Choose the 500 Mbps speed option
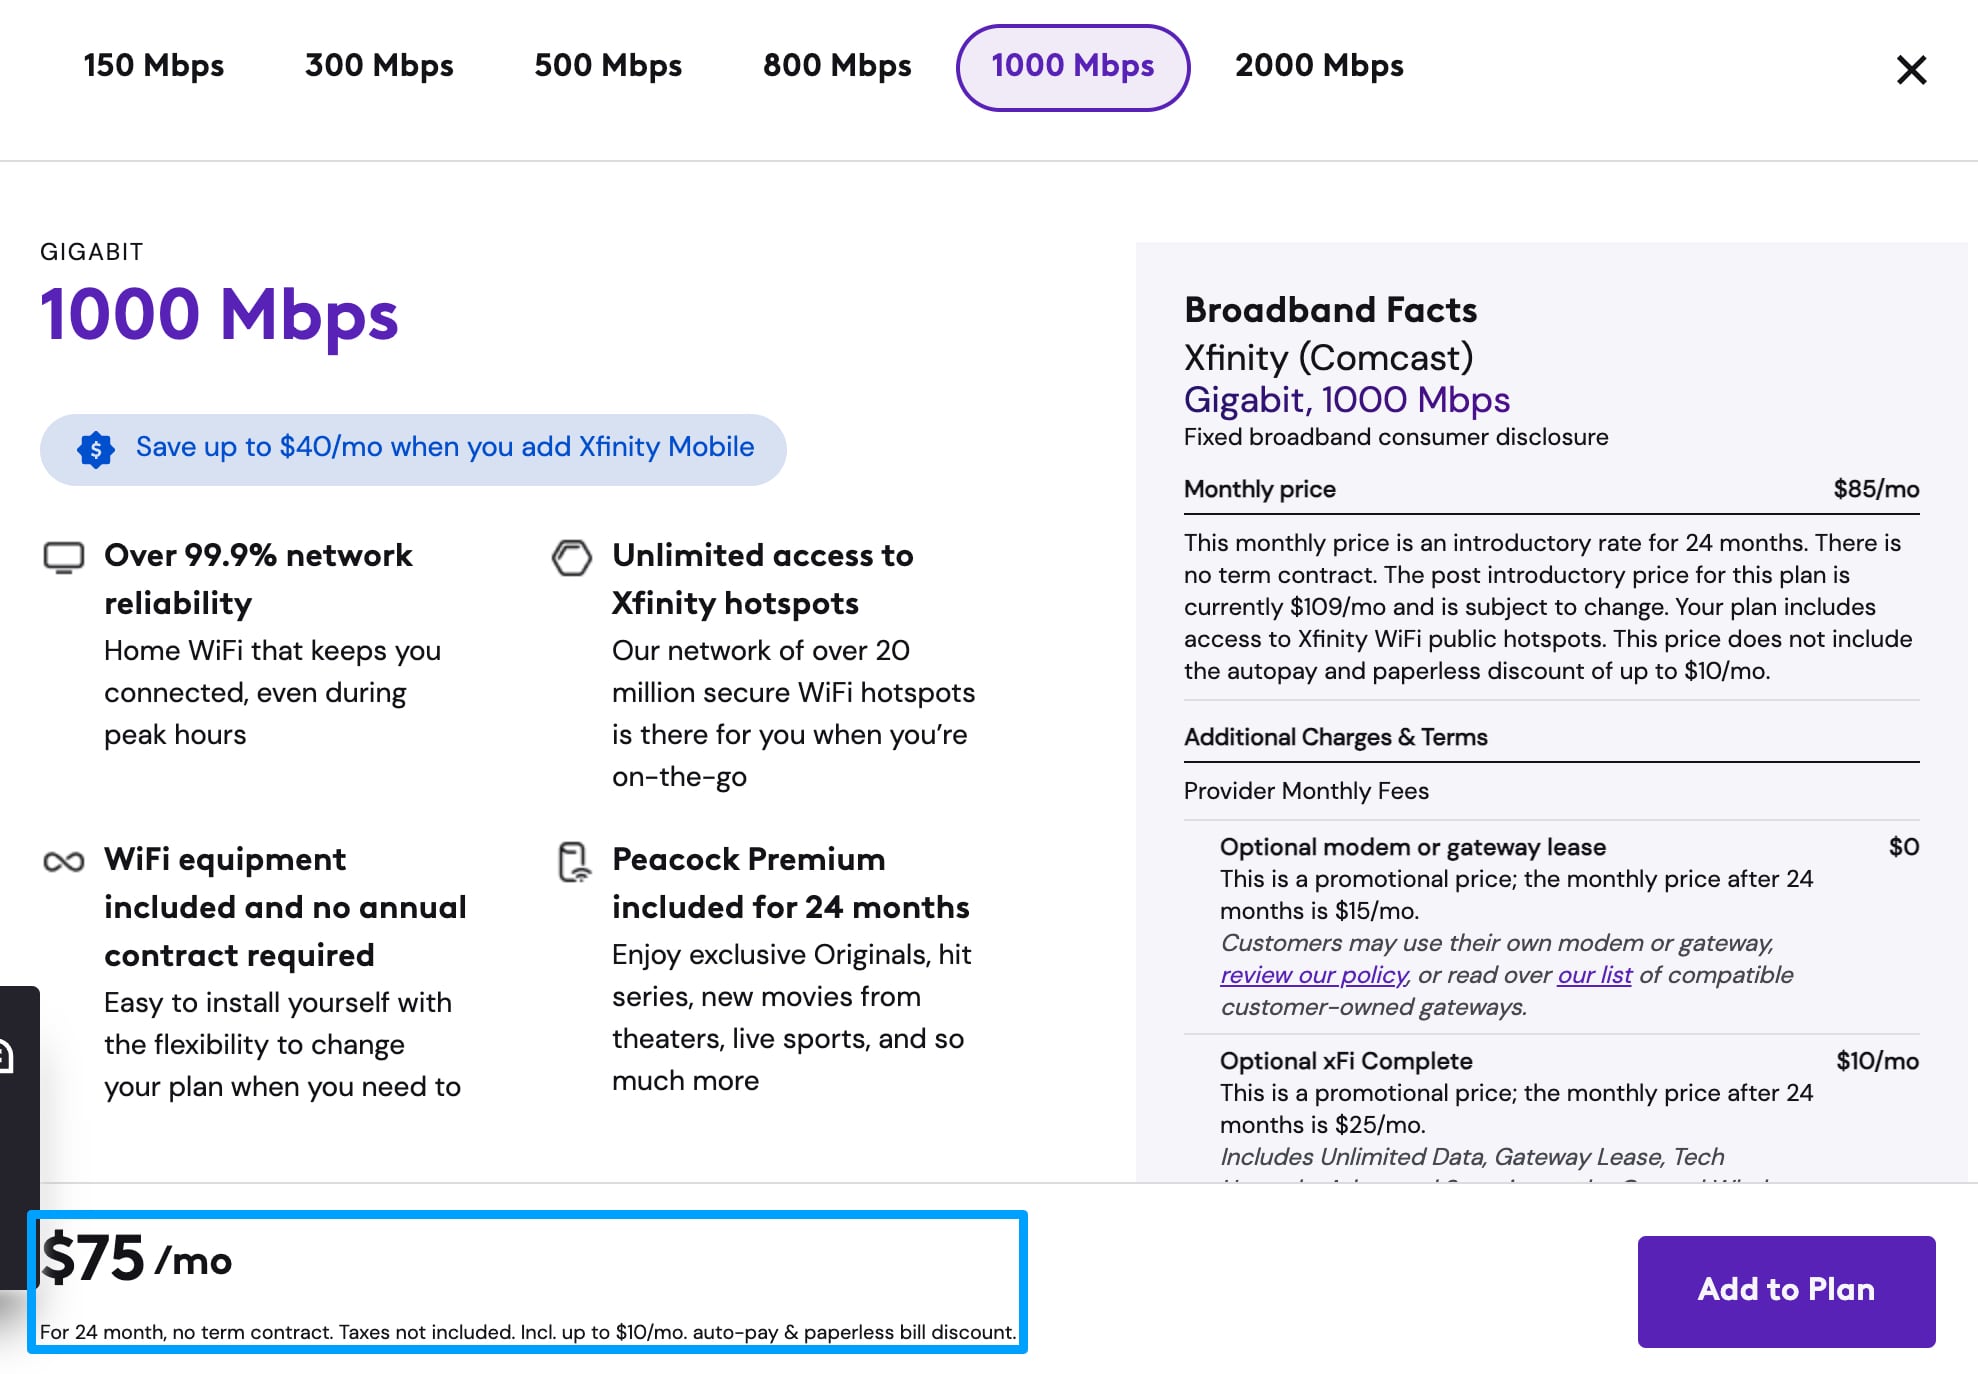The width and height of the screenshot is (1978, 1374). [608, 66]
